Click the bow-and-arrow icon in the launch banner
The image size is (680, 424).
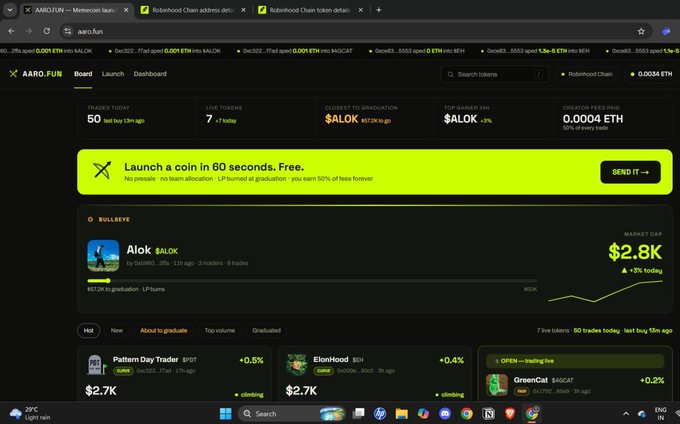tap(102, 170)
